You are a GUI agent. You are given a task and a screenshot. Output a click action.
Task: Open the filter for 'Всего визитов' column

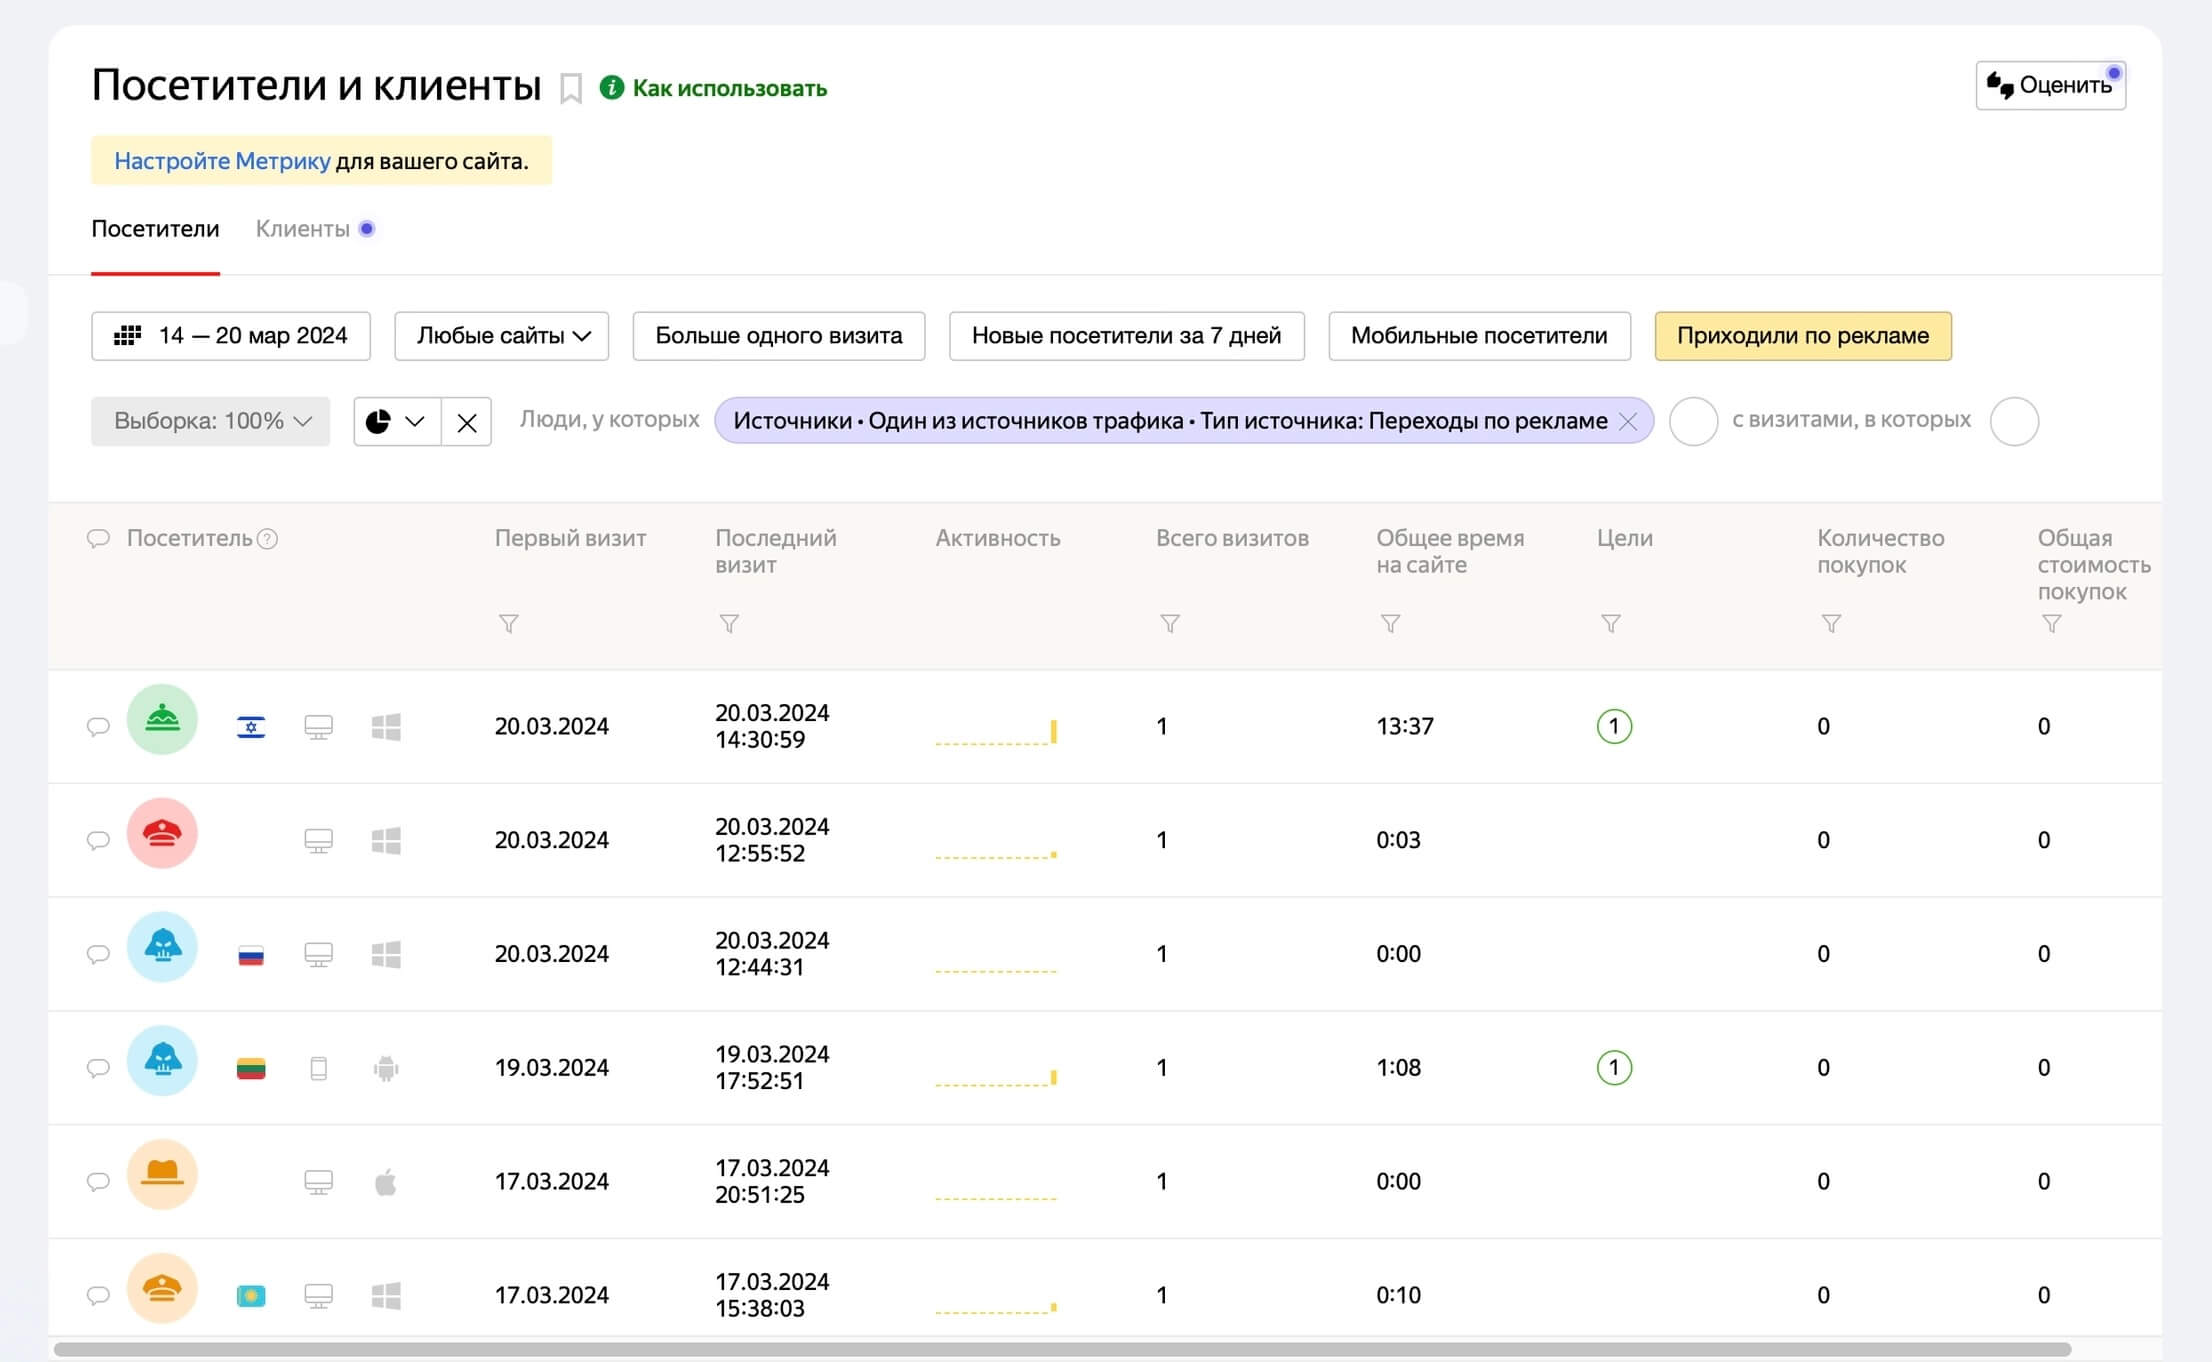[x=1170, y=624]
